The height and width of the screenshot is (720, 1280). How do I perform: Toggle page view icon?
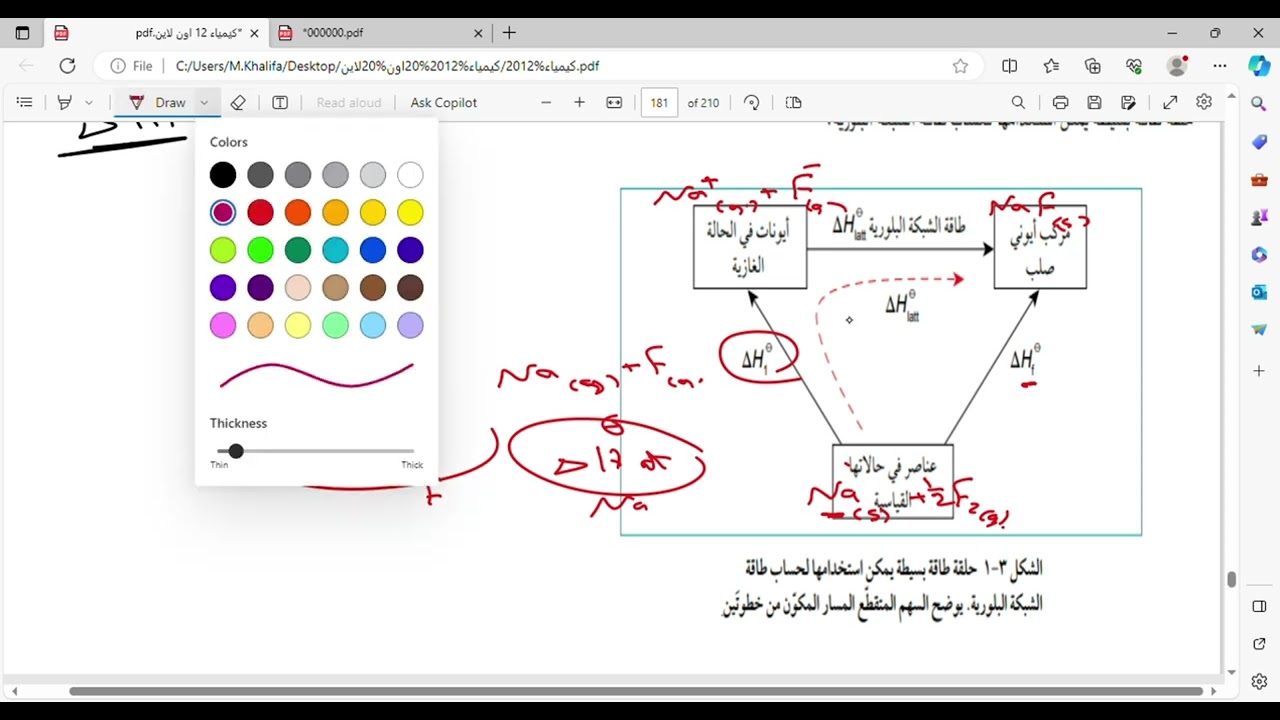794,102
